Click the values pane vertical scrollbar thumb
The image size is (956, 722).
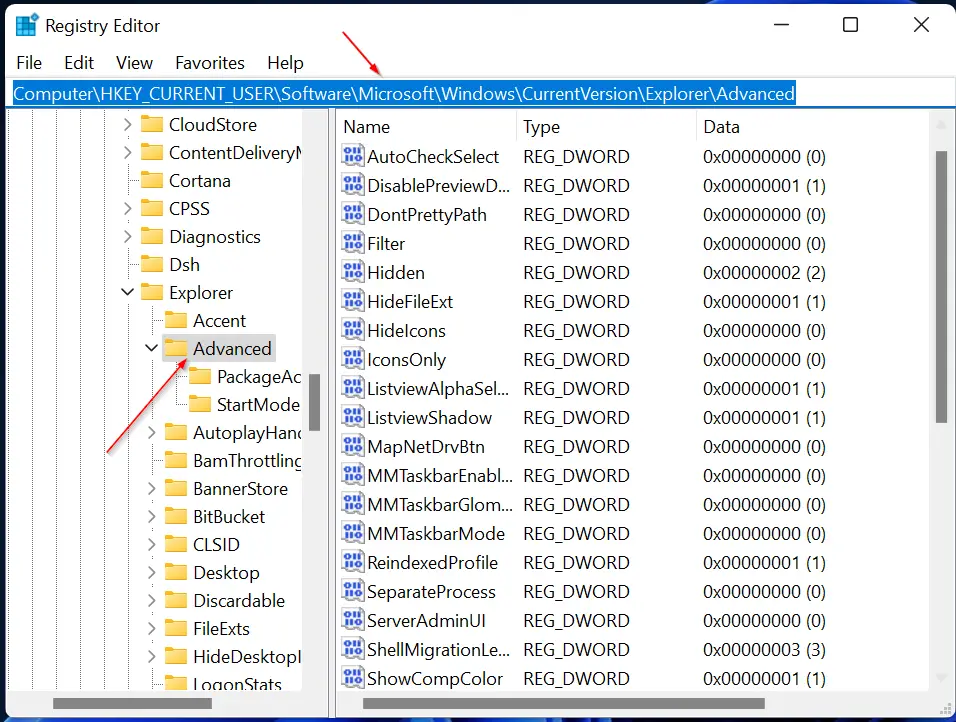pyautogui.click(x=941, y=287)
